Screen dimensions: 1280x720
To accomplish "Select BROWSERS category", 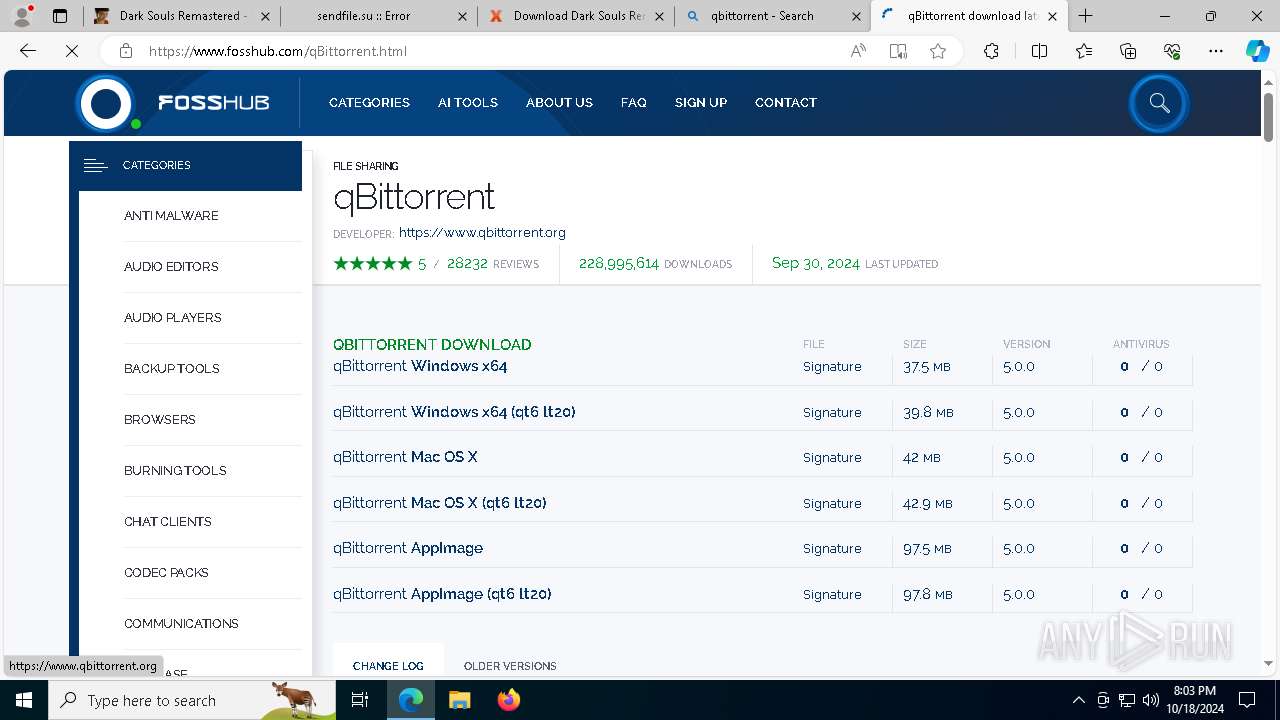I will click(x=160, y=420).
